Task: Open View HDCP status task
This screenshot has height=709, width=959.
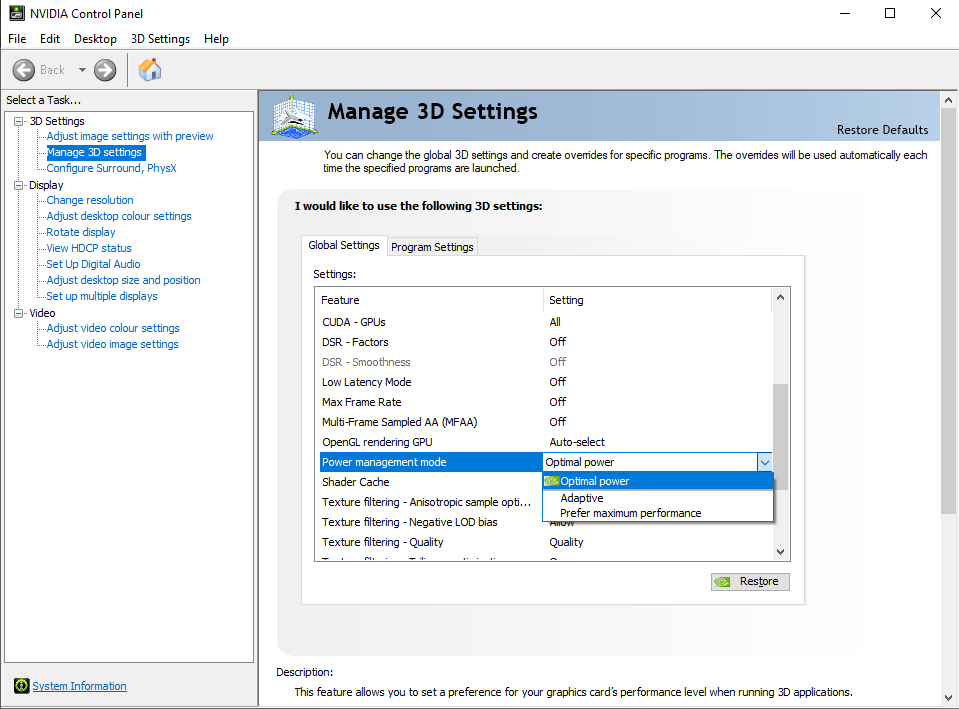Action: click(89, 248)
